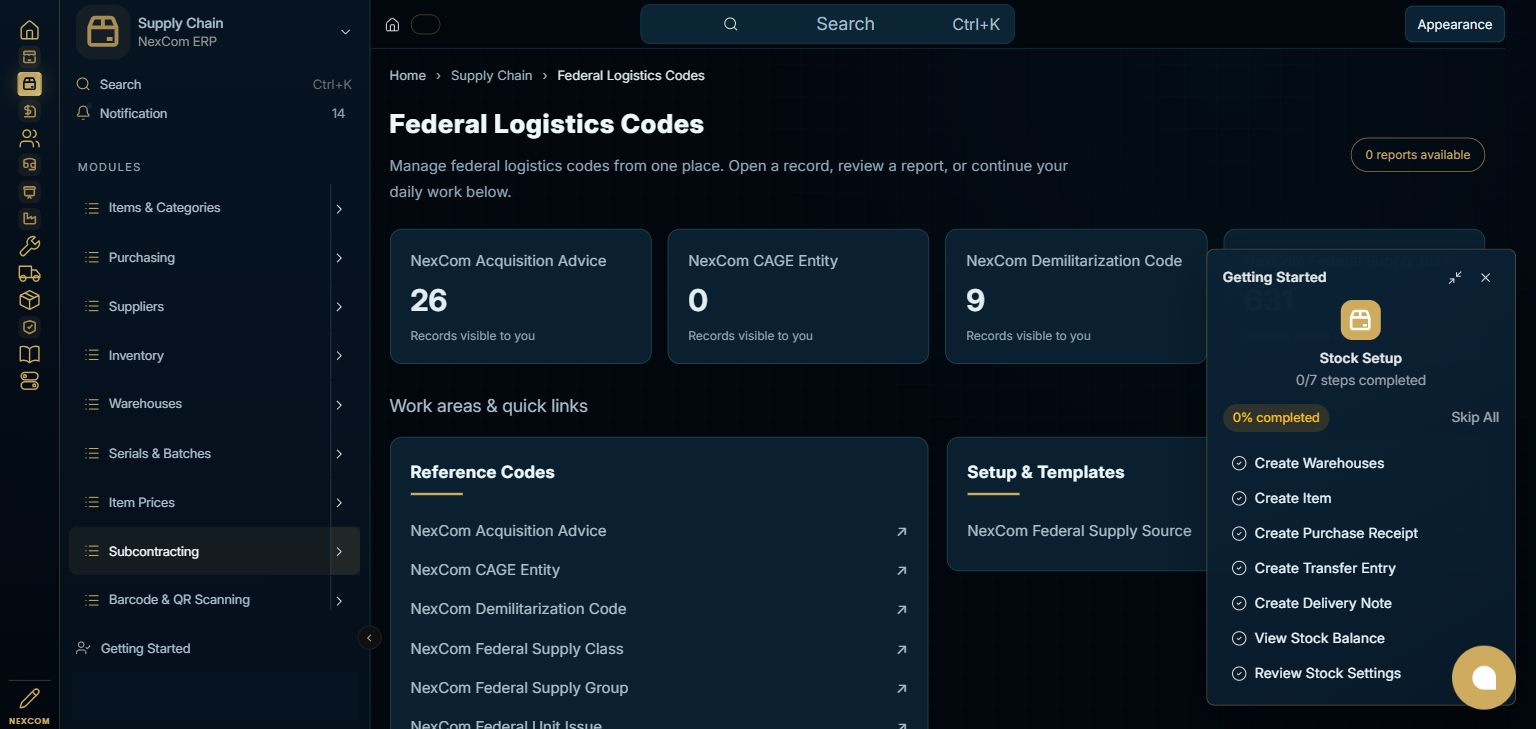This screenshot has height=729, width=1536.
Task: Open the delivery truck icon in the left rail
Action: (x=30, y=273)
